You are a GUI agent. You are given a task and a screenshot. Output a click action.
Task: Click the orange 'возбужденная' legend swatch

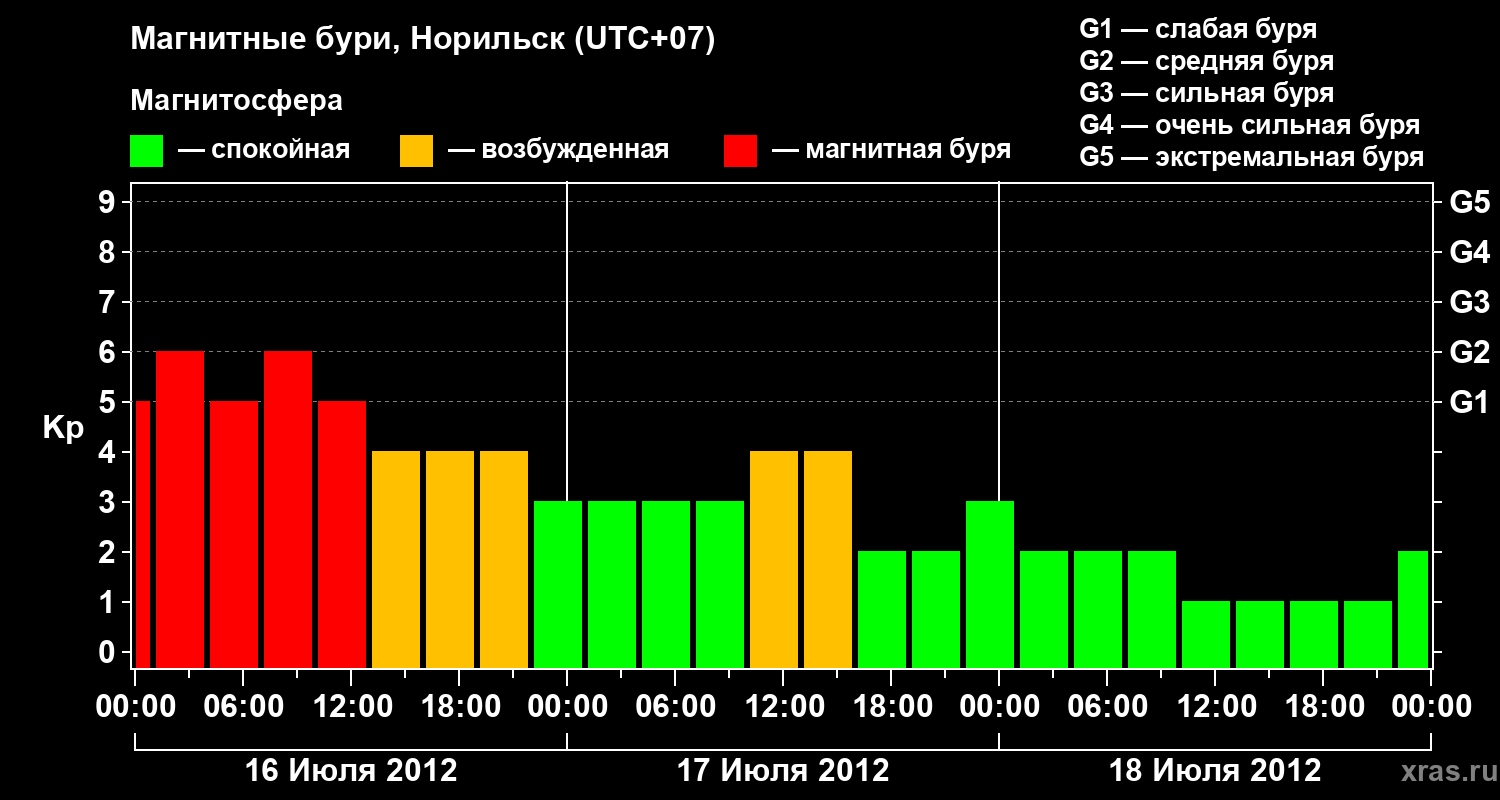[x=416, y=151]
